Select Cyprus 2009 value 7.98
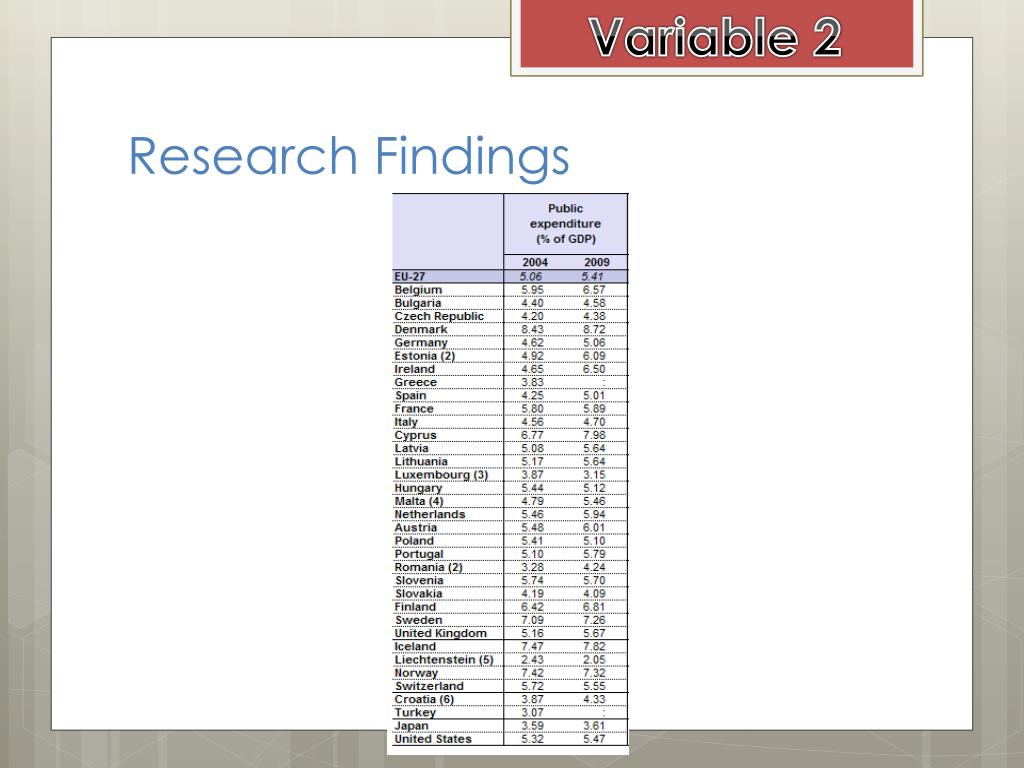This screenshot has height=768, width=1024. pyautogui.click(x=594, y=436)
